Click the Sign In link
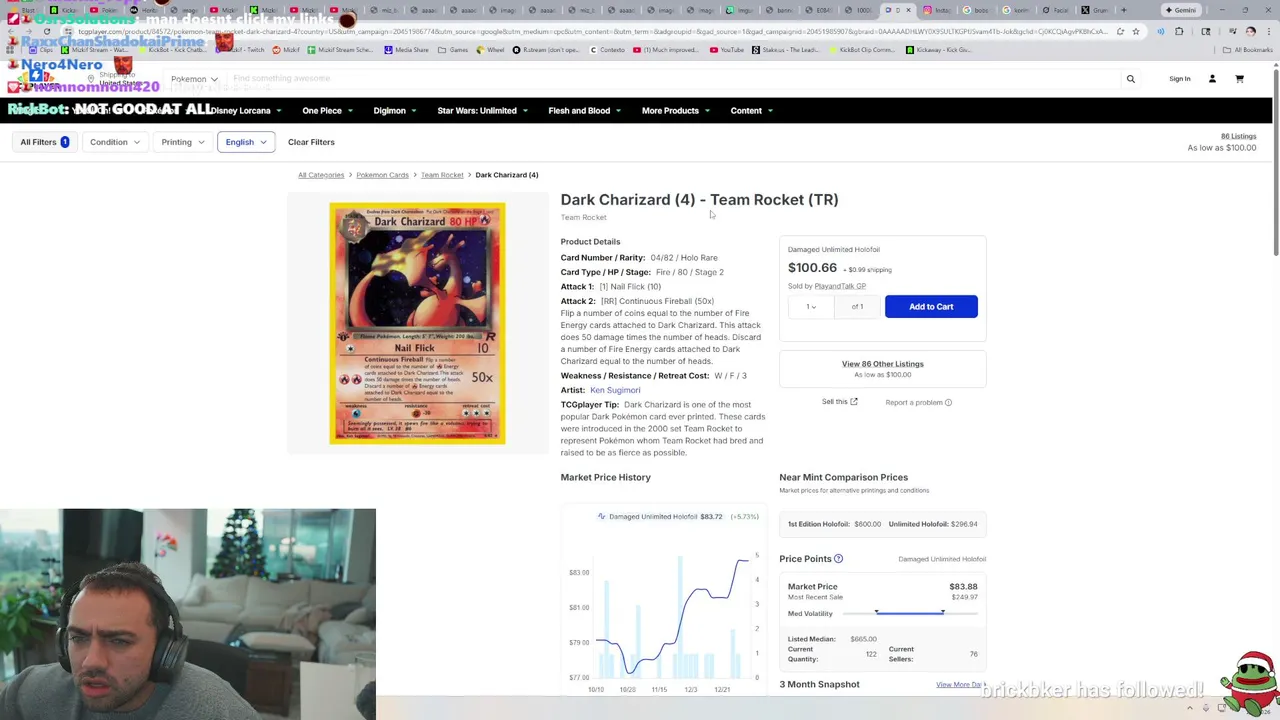Screen dimensions: 1280x720 click(x=1180, y=79)
